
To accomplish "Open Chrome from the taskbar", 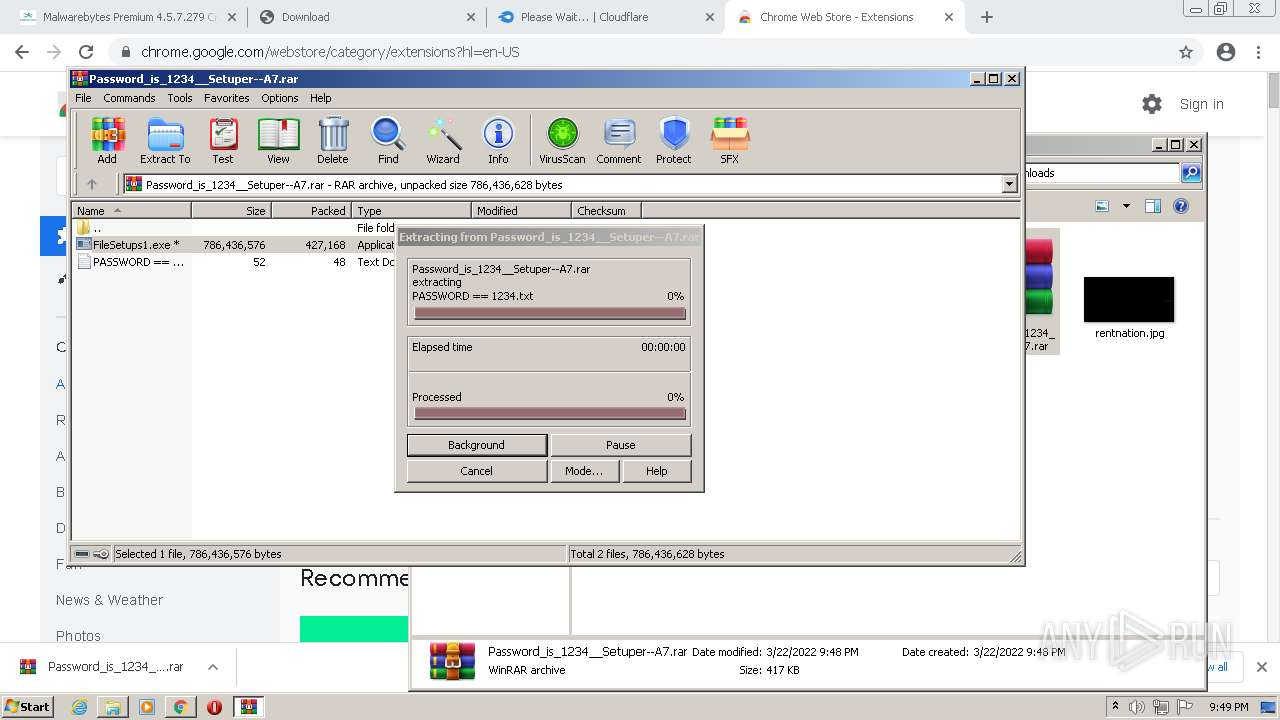I will [x=180, y=707].
